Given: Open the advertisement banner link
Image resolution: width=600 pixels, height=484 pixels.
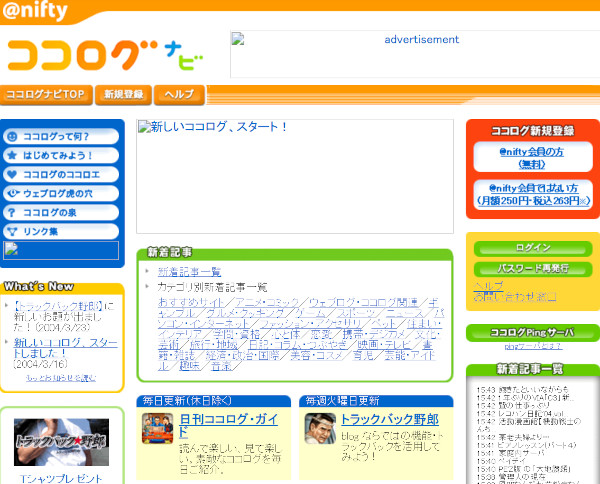Looking at the screenshot, I should (415, 54).
